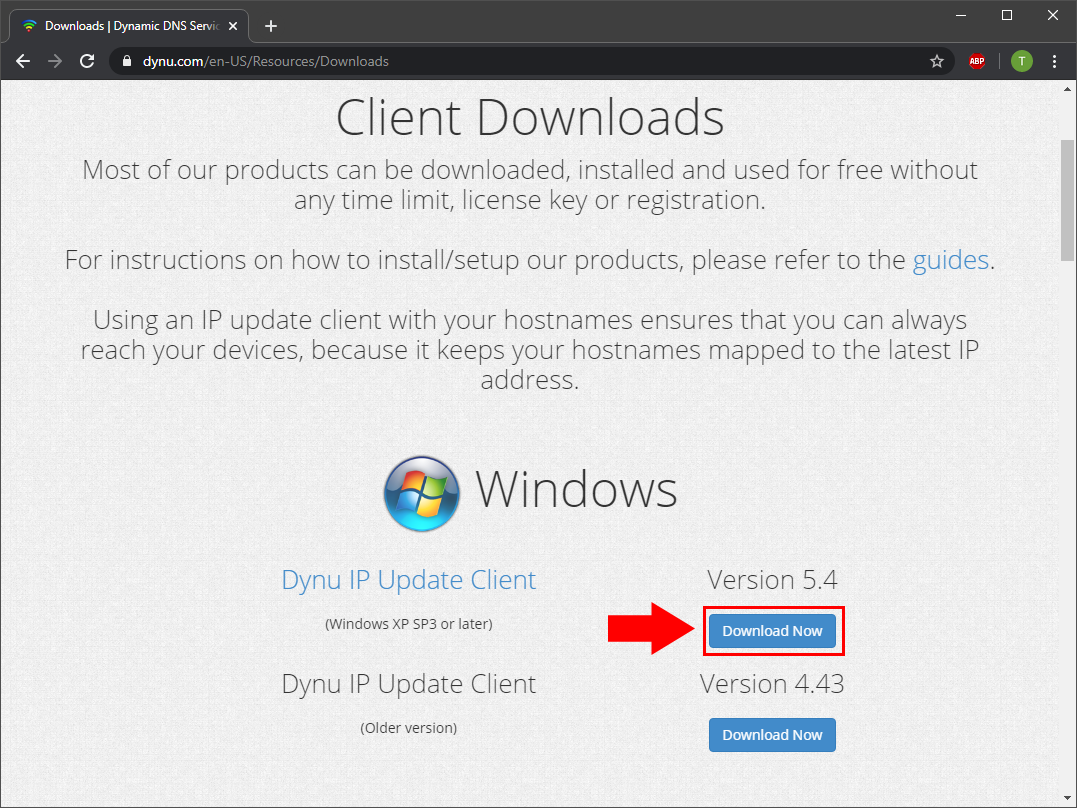The image size is (1077, 808).
Task: Click the (Older version) note
Action: point(409,728)
